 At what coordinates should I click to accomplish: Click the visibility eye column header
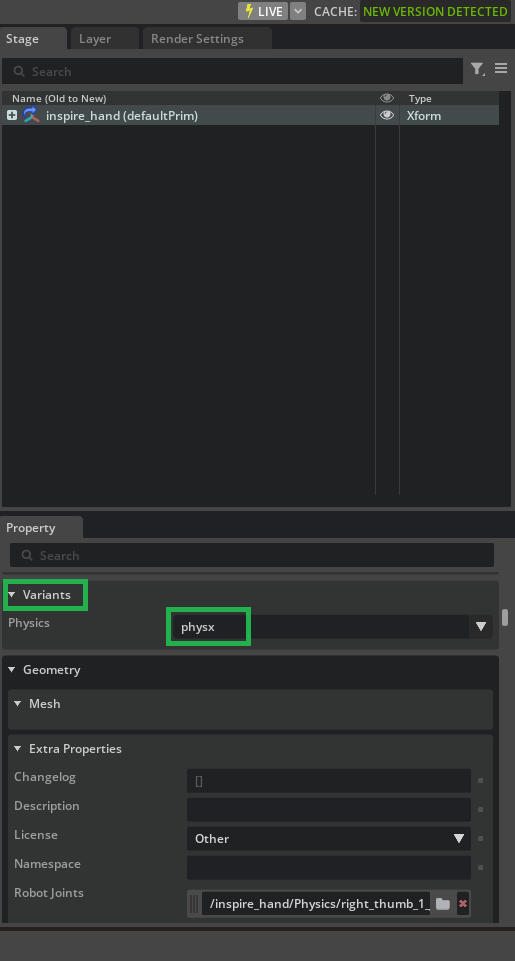pyautogui.click(x=387, y=98)
